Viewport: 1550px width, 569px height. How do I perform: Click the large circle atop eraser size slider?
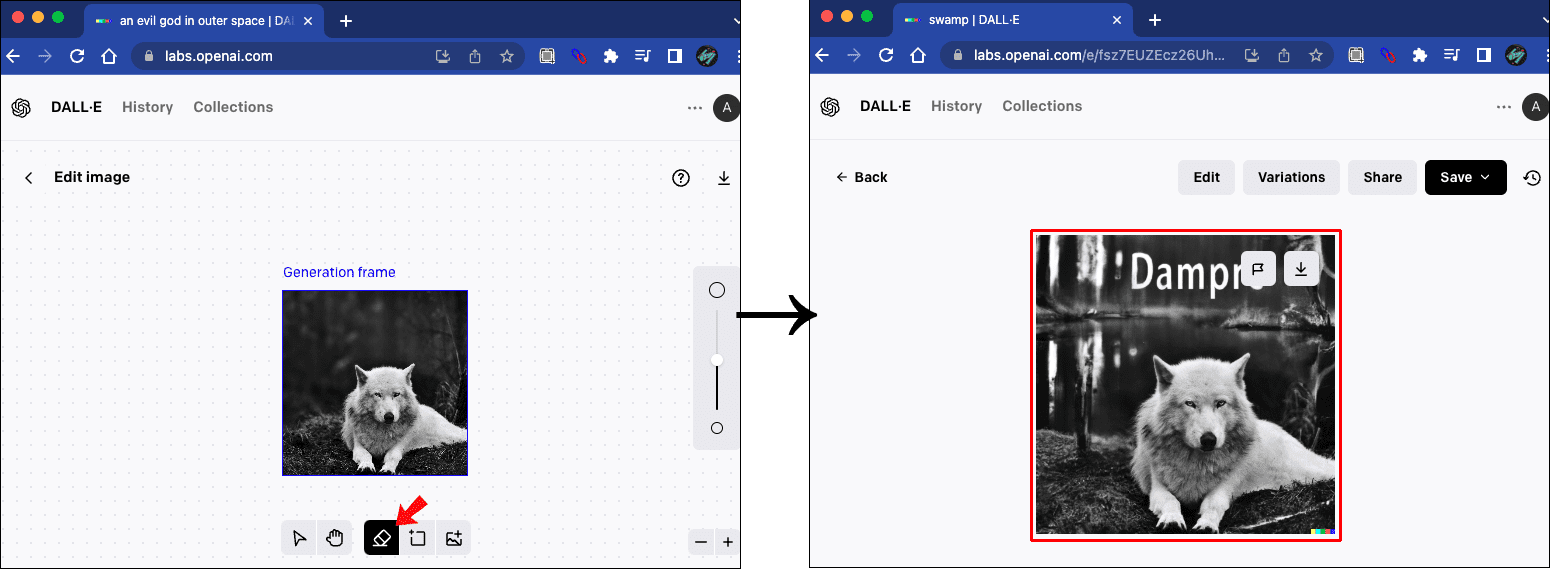point(717,290)
